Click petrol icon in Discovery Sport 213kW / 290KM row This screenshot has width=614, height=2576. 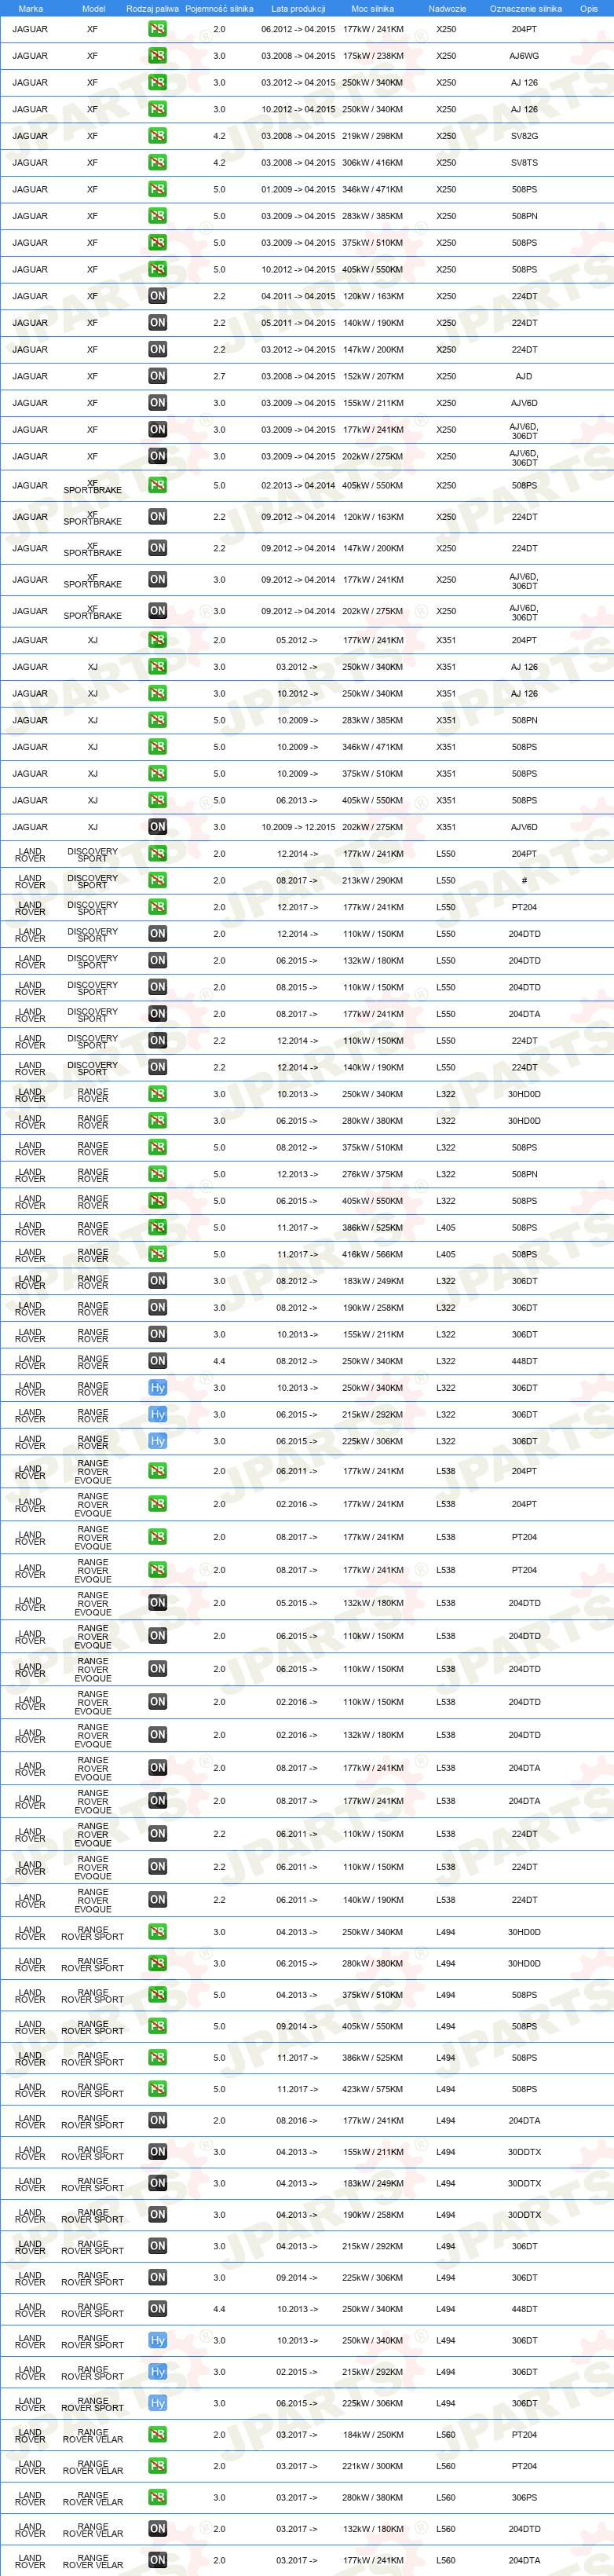pos(157,880)
